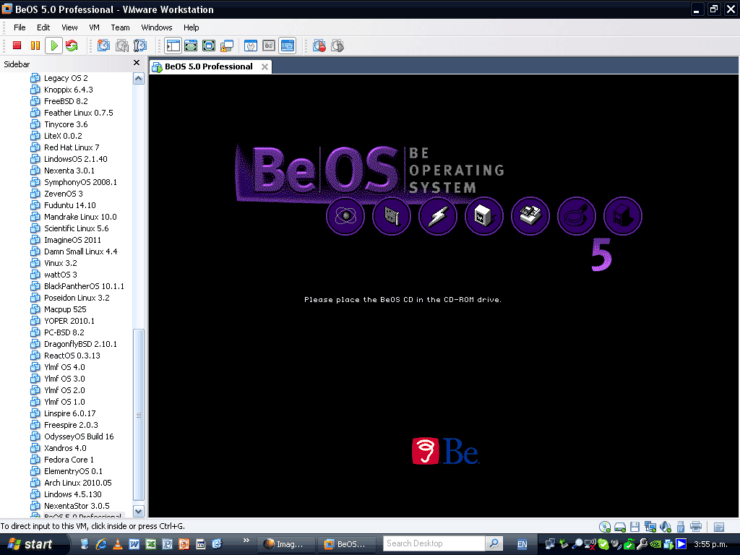Screen dimensions: 740x555
Task: Select Knoppix 6.4.3 in sidebar
Action: tap(68, 90)
